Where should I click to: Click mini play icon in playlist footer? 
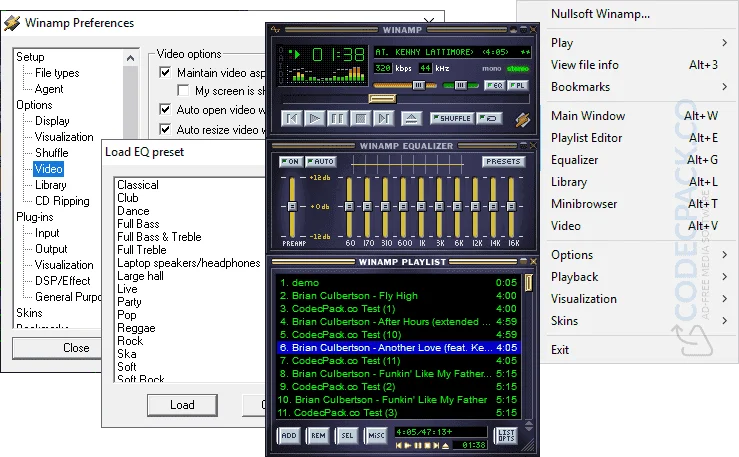click(x=408, y=445)
